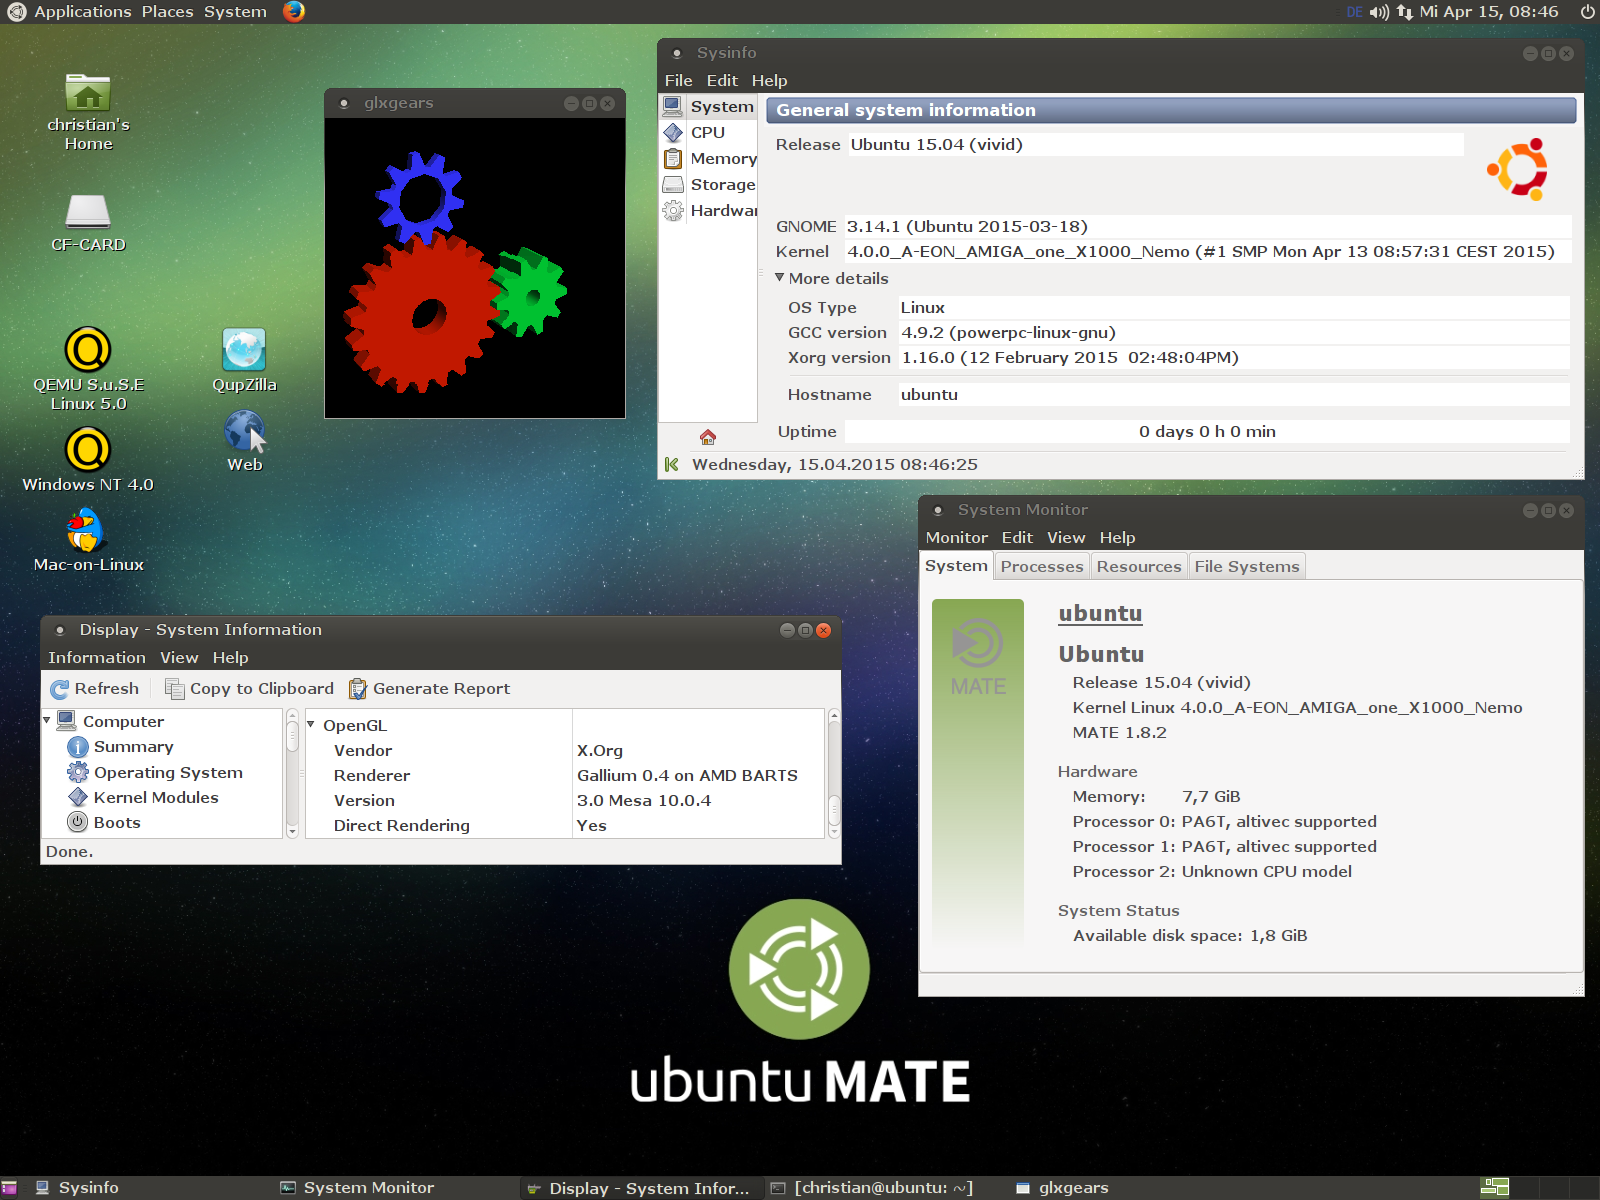Open the Firefox launcher in top panel
The width and height of the screenshot is (1600, 1200).
(x=293, y=12)
